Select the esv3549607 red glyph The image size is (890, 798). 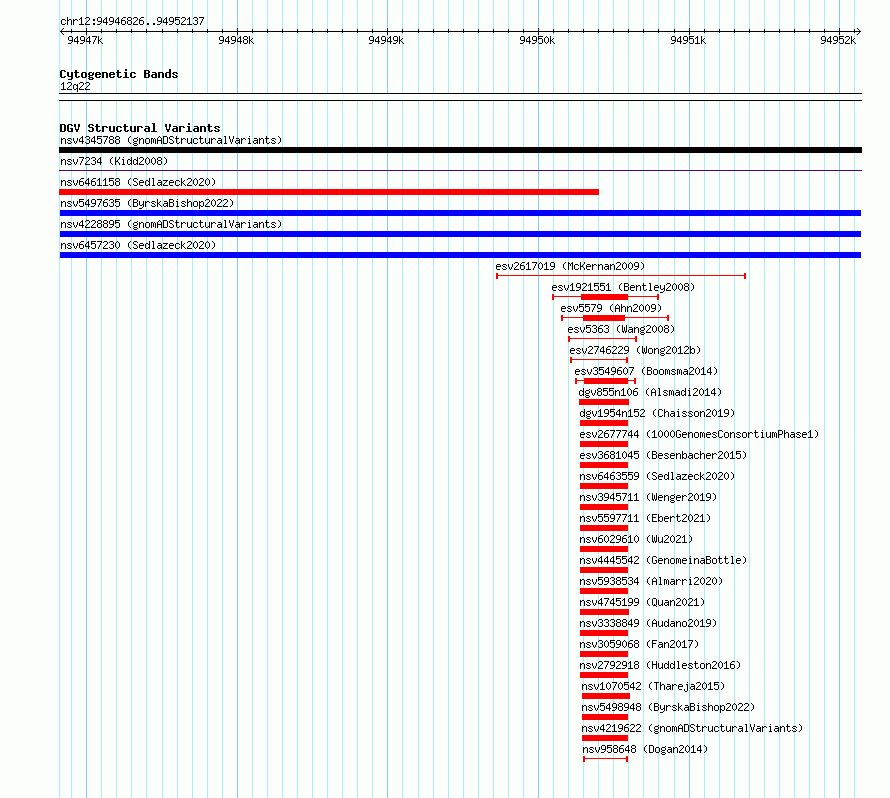pyautogui.click(x=606, y=381)
